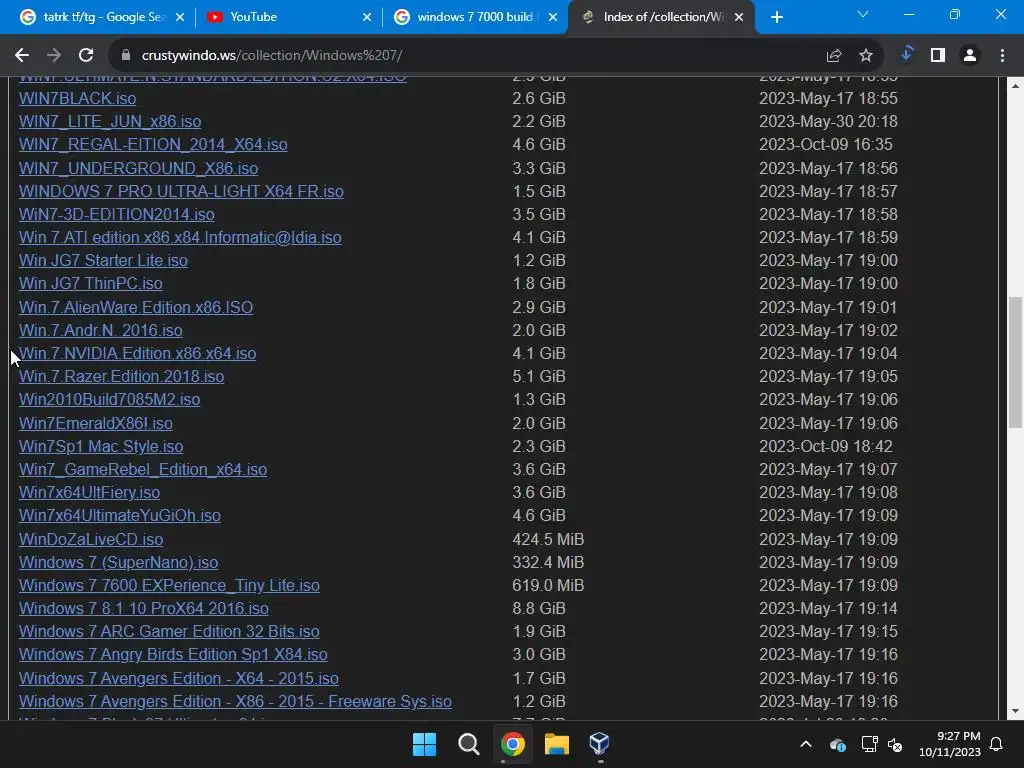Screen dimensions: 1024x768
Task: Bookmark this page with star icon
Action: [x=866, y=56]
